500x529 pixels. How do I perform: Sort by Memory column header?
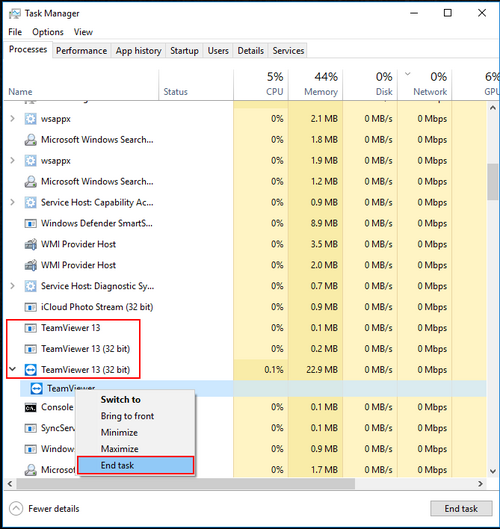[315, 85]
